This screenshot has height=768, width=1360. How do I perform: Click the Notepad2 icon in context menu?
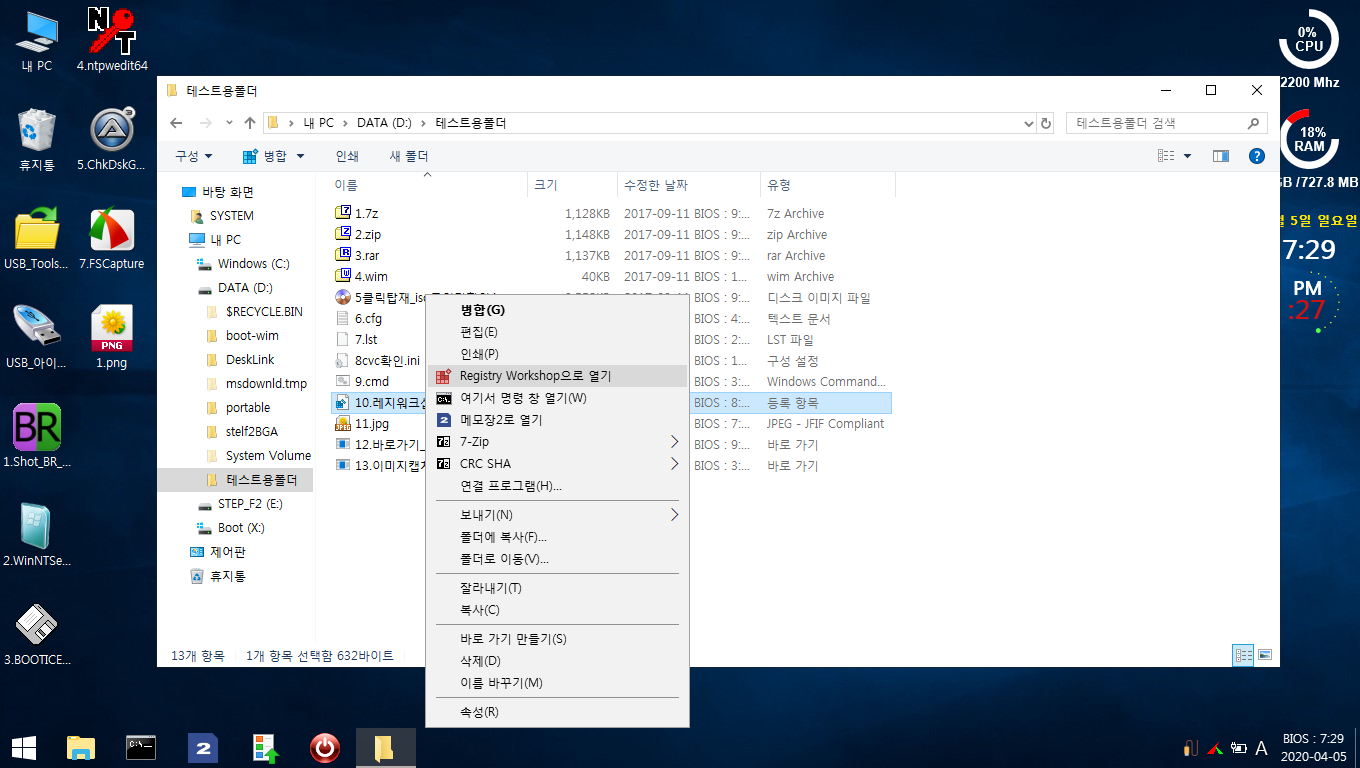click(x=443, y=420)
